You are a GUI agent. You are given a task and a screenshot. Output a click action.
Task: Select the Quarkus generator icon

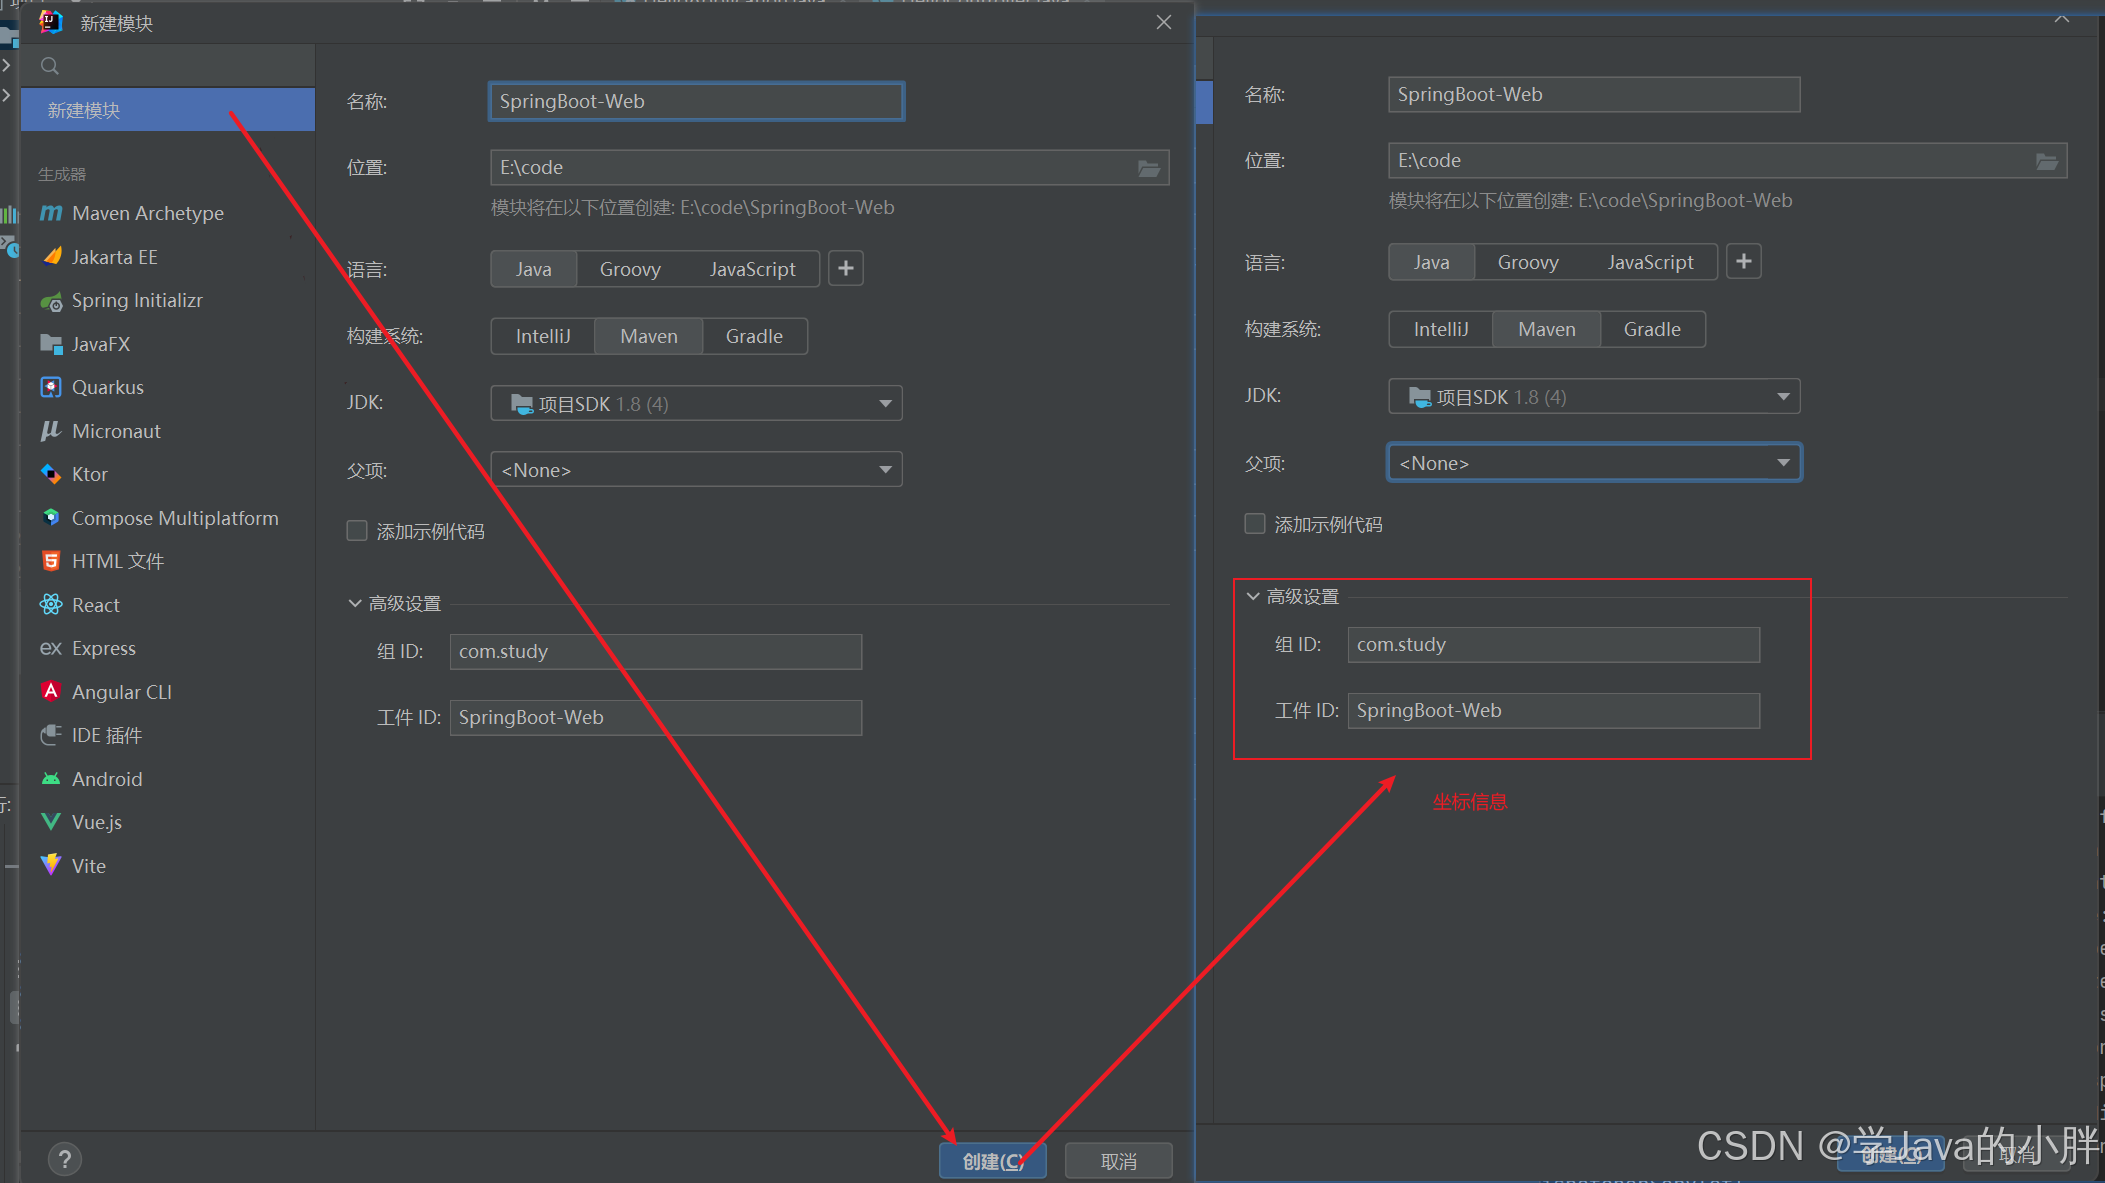pyautogui.click(x=51, y=387)
